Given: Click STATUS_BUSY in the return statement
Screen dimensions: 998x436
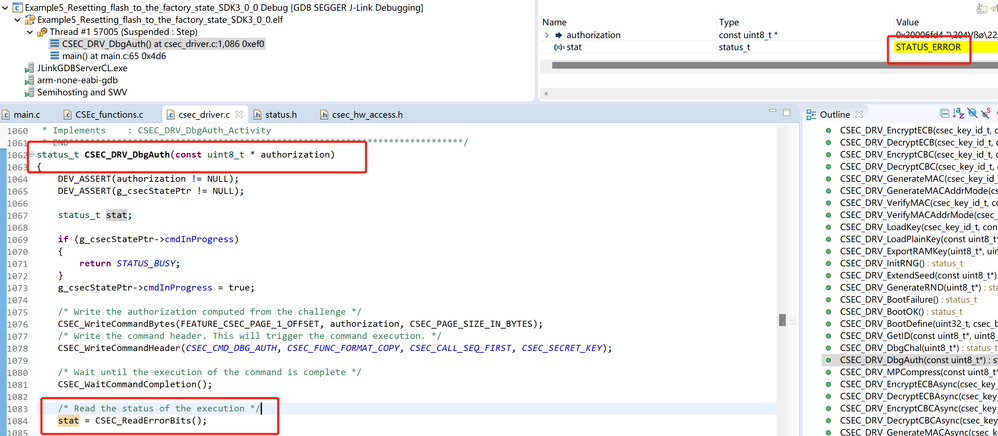Looking at the screenshot, I should click(x=148, y=264).
